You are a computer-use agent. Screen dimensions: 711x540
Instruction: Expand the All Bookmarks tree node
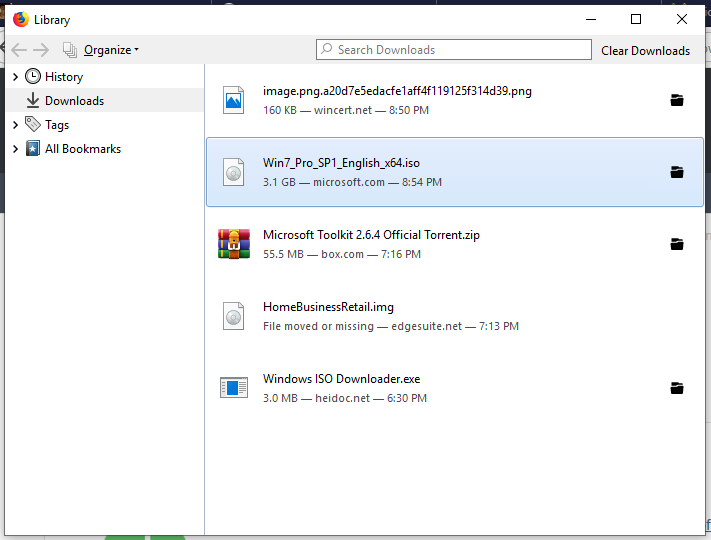point(15,149)
